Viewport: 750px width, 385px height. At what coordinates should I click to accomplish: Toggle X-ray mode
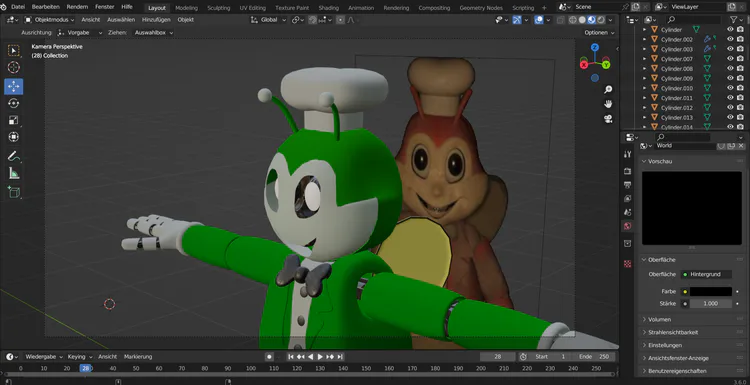tap(561, 20)
